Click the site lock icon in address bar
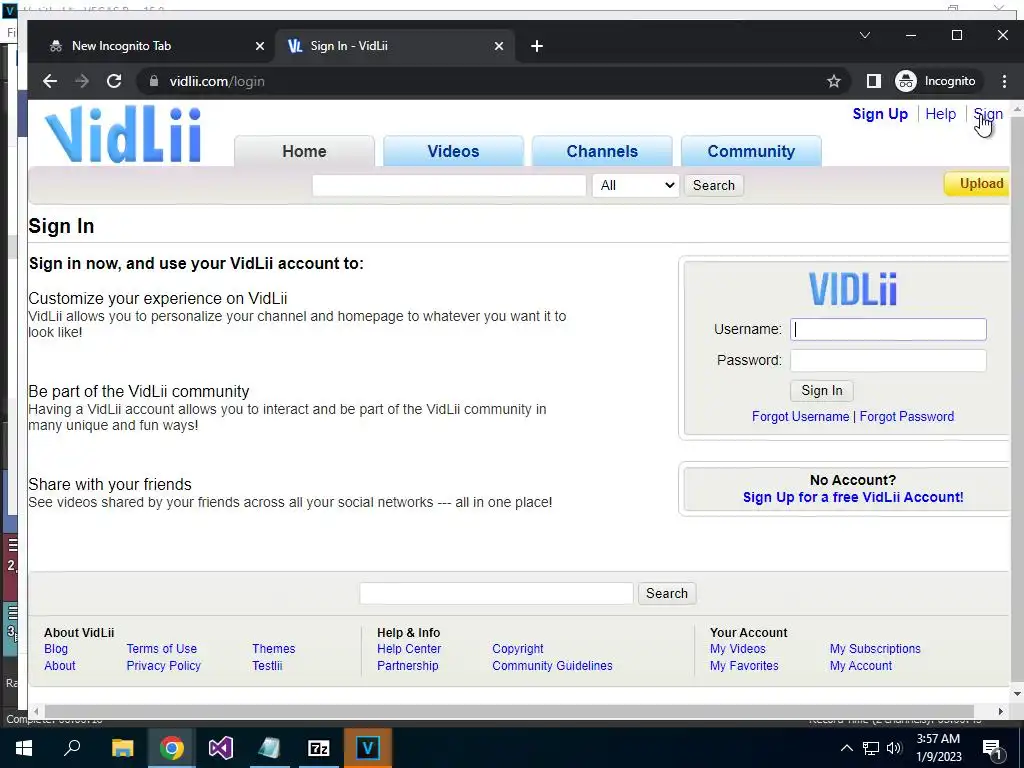 point(153,81)
